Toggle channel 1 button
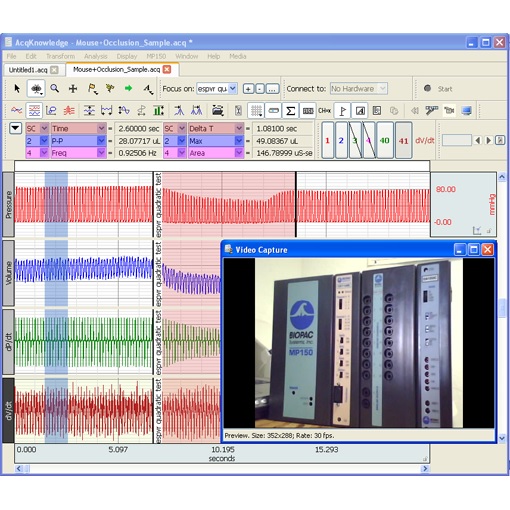 [327, 140]
